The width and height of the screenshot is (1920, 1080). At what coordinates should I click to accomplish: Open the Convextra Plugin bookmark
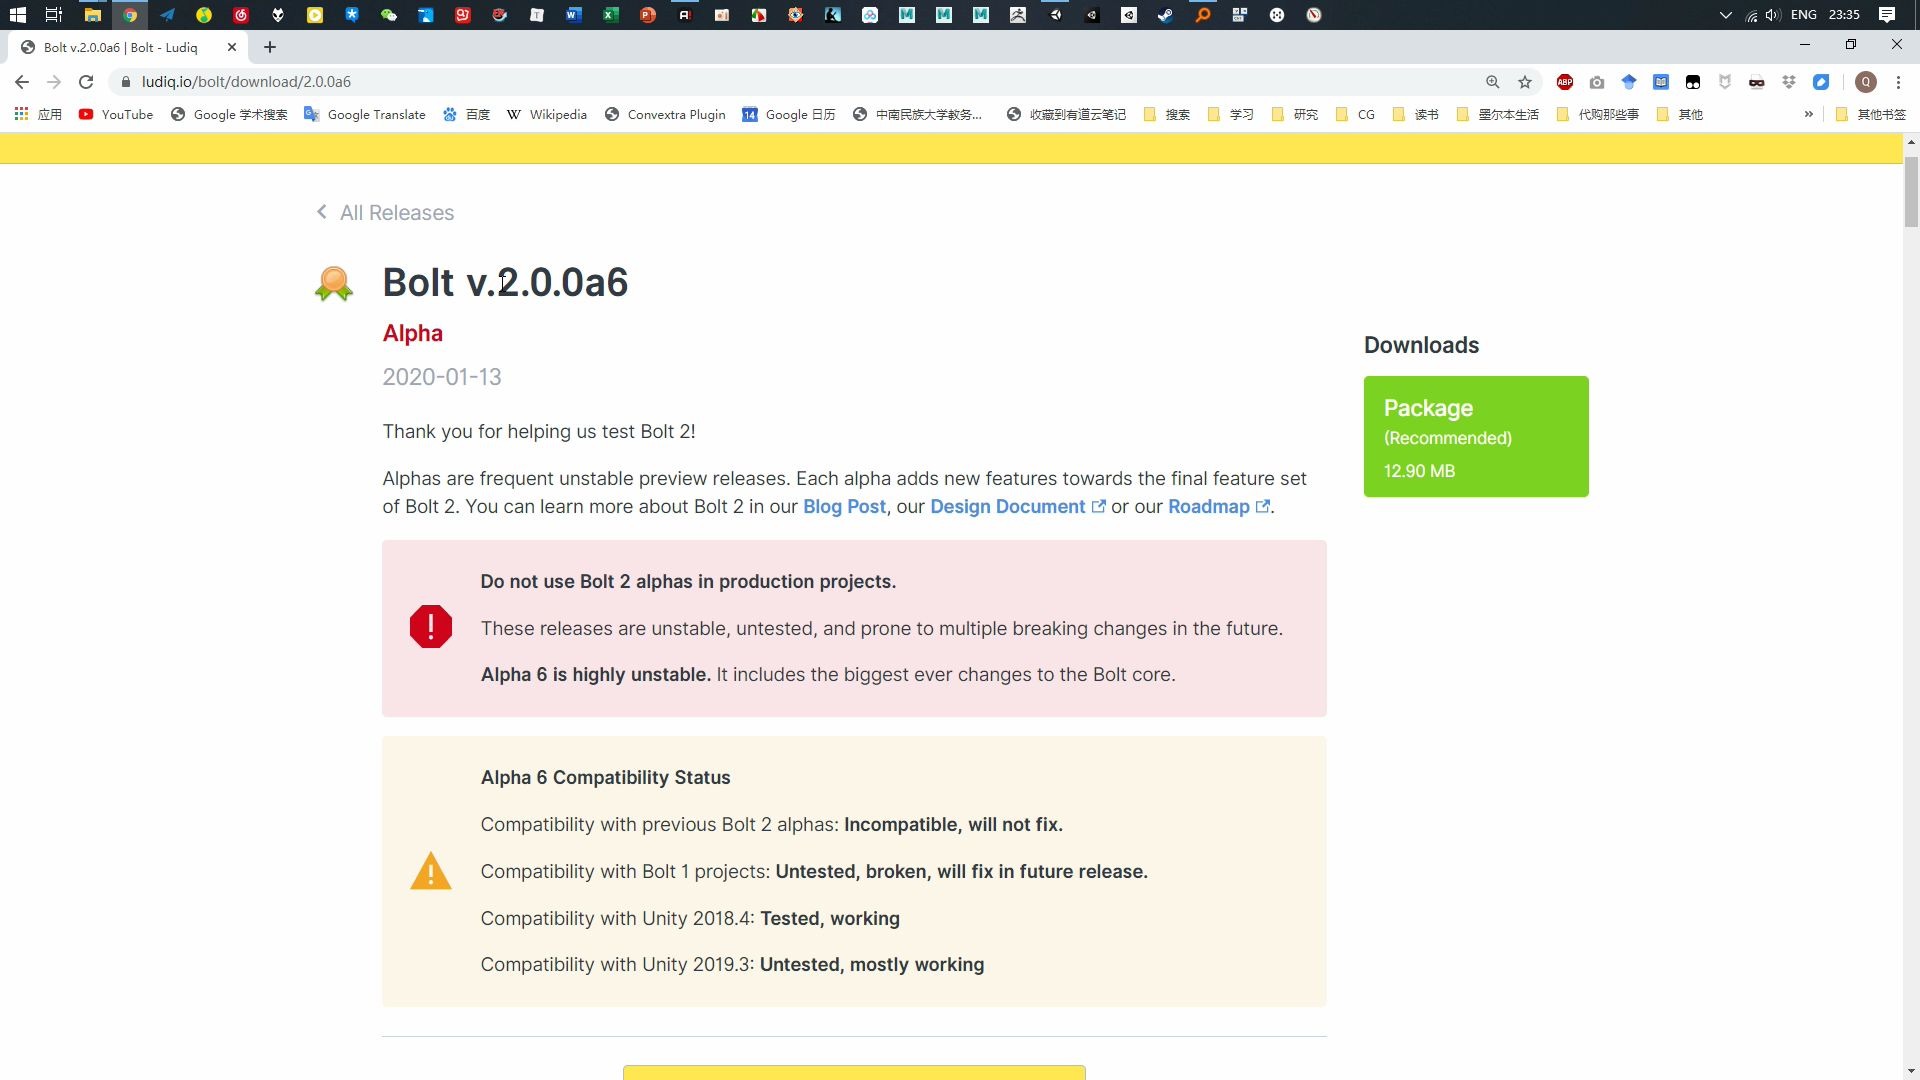[x=665, y=114]
